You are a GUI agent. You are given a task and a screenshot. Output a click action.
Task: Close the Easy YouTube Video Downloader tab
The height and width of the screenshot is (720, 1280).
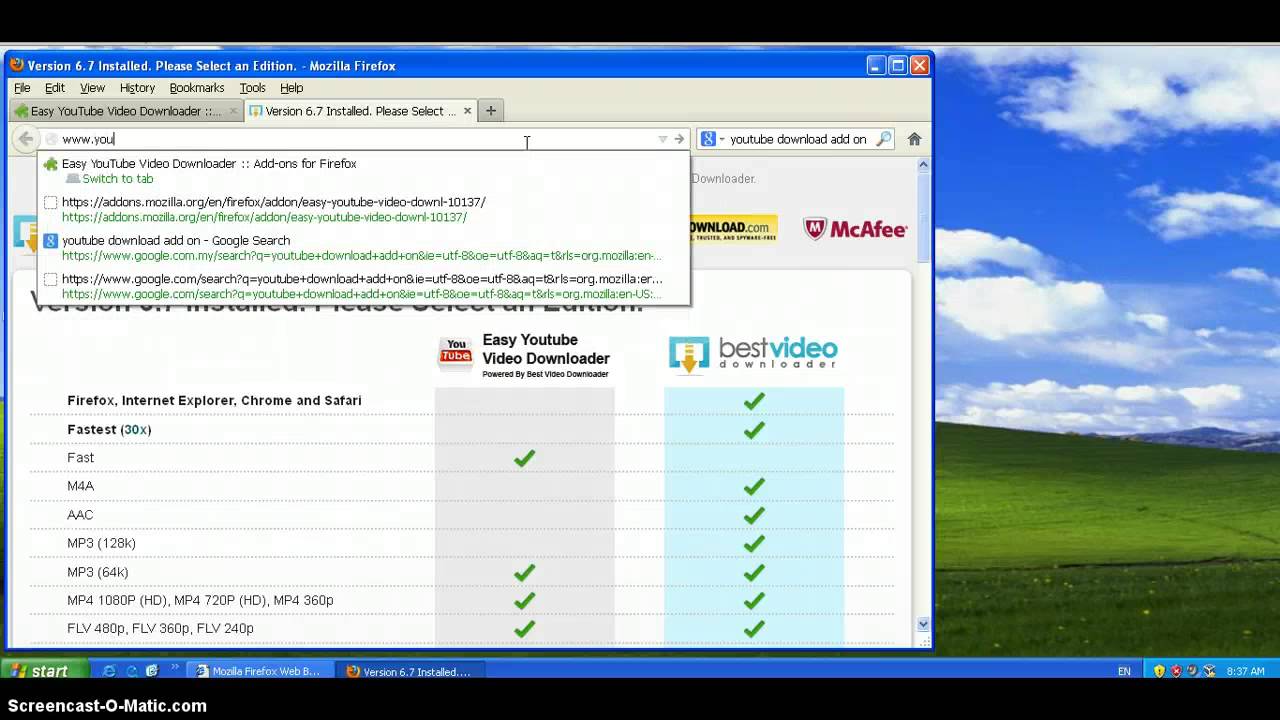click(233, 111)
